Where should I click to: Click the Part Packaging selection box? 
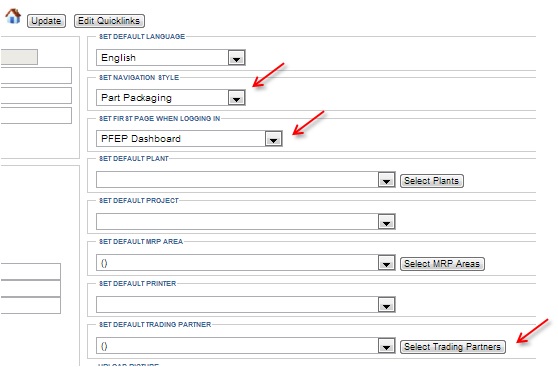(x=162, y=98)
